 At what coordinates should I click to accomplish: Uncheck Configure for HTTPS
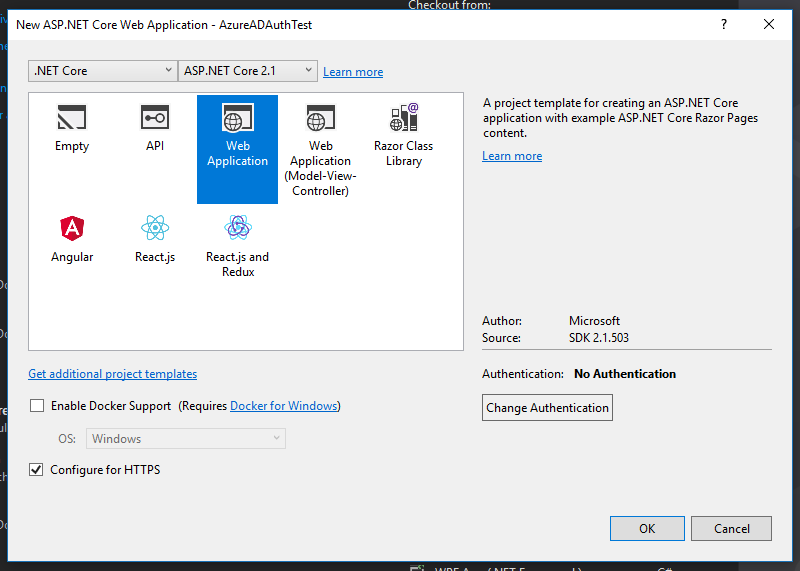tap(36, 469)
